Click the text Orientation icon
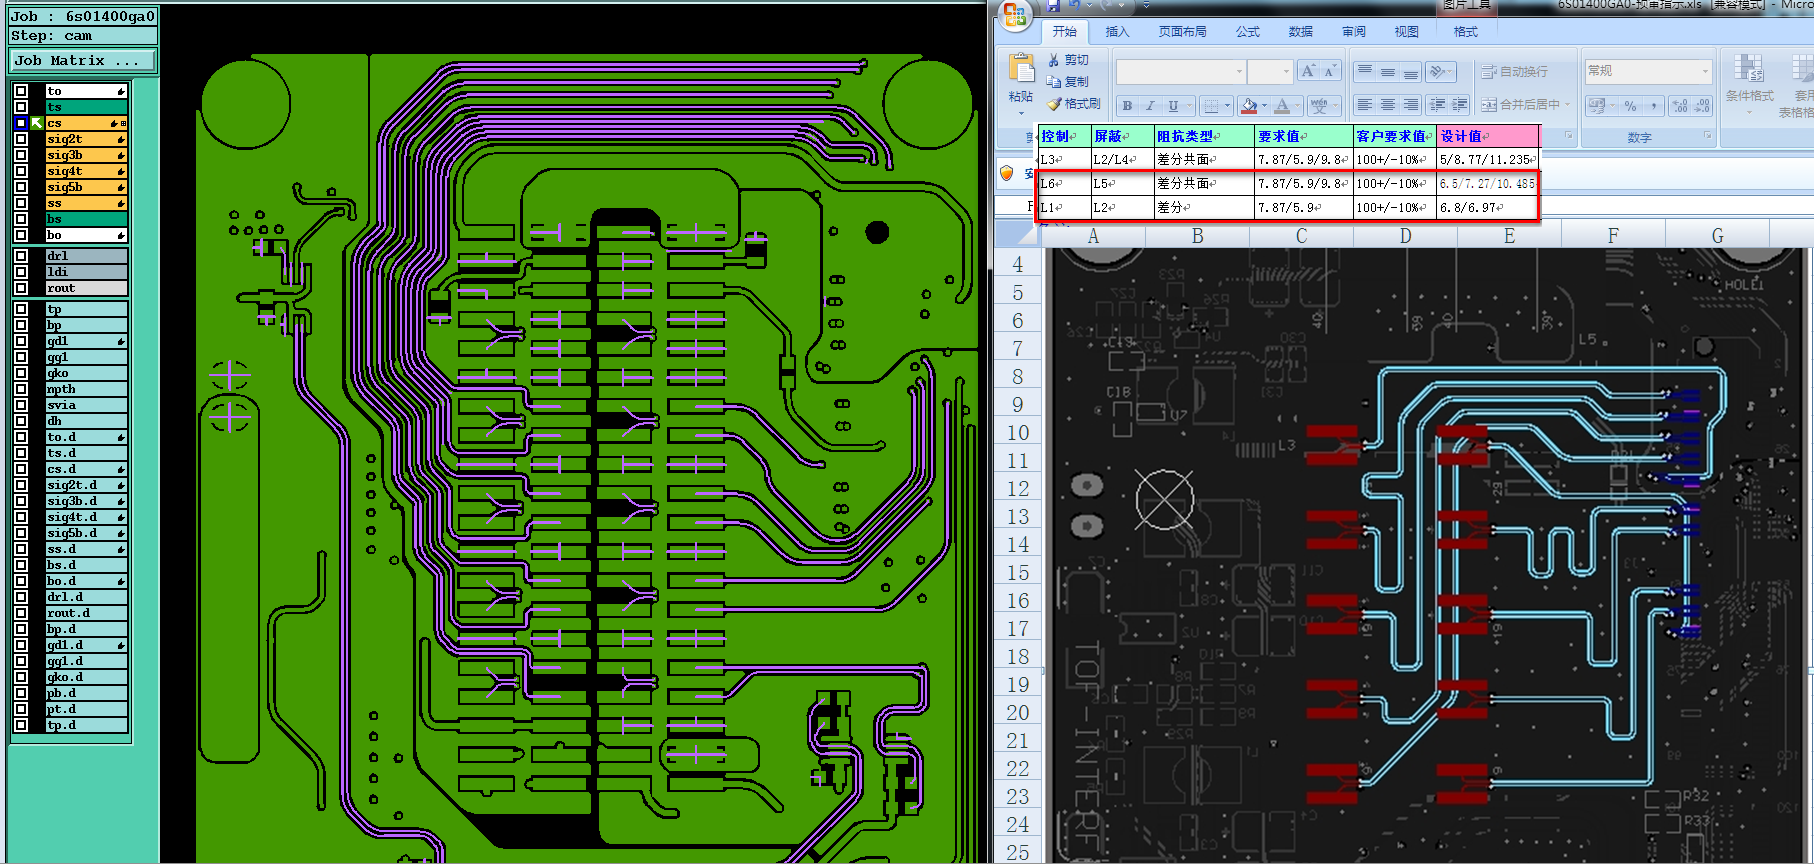 [x=1437, y=71]
